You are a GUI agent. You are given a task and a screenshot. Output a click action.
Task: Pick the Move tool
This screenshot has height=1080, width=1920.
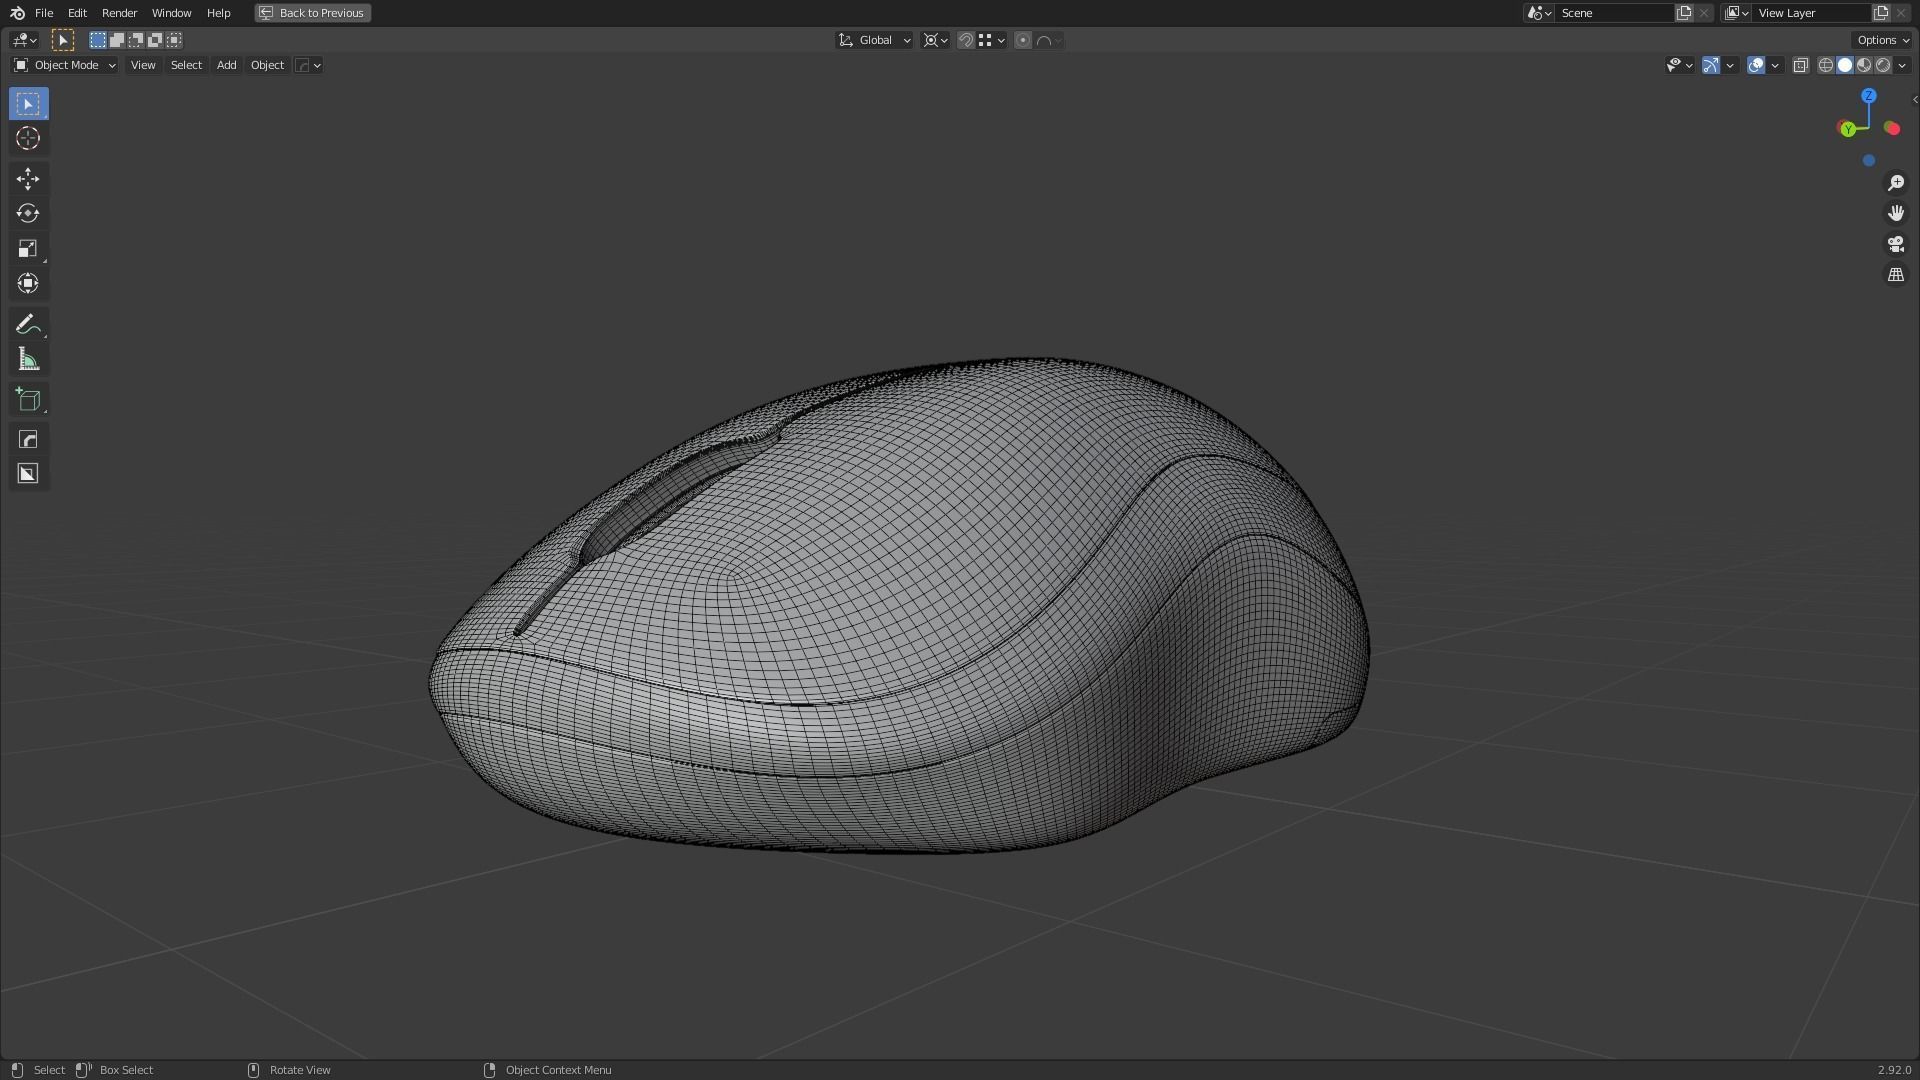[28, 179]
